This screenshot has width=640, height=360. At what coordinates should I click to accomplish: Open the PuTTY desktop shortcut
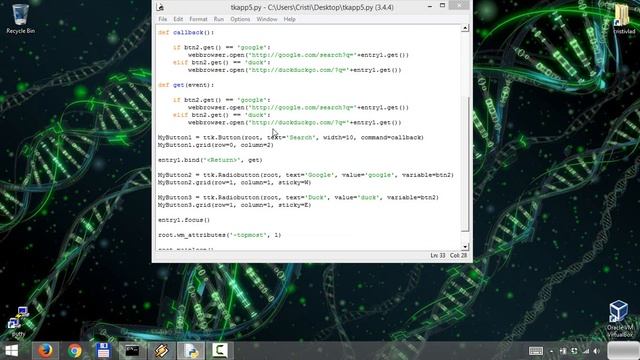pos(18,322)
